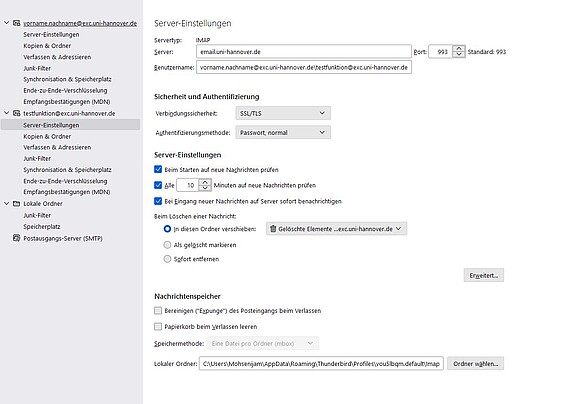Image resolution: width=570 pixels, height=404 pixels.
Task: Open Junk-Filter under Lokale Ordner
Action: 37,215
